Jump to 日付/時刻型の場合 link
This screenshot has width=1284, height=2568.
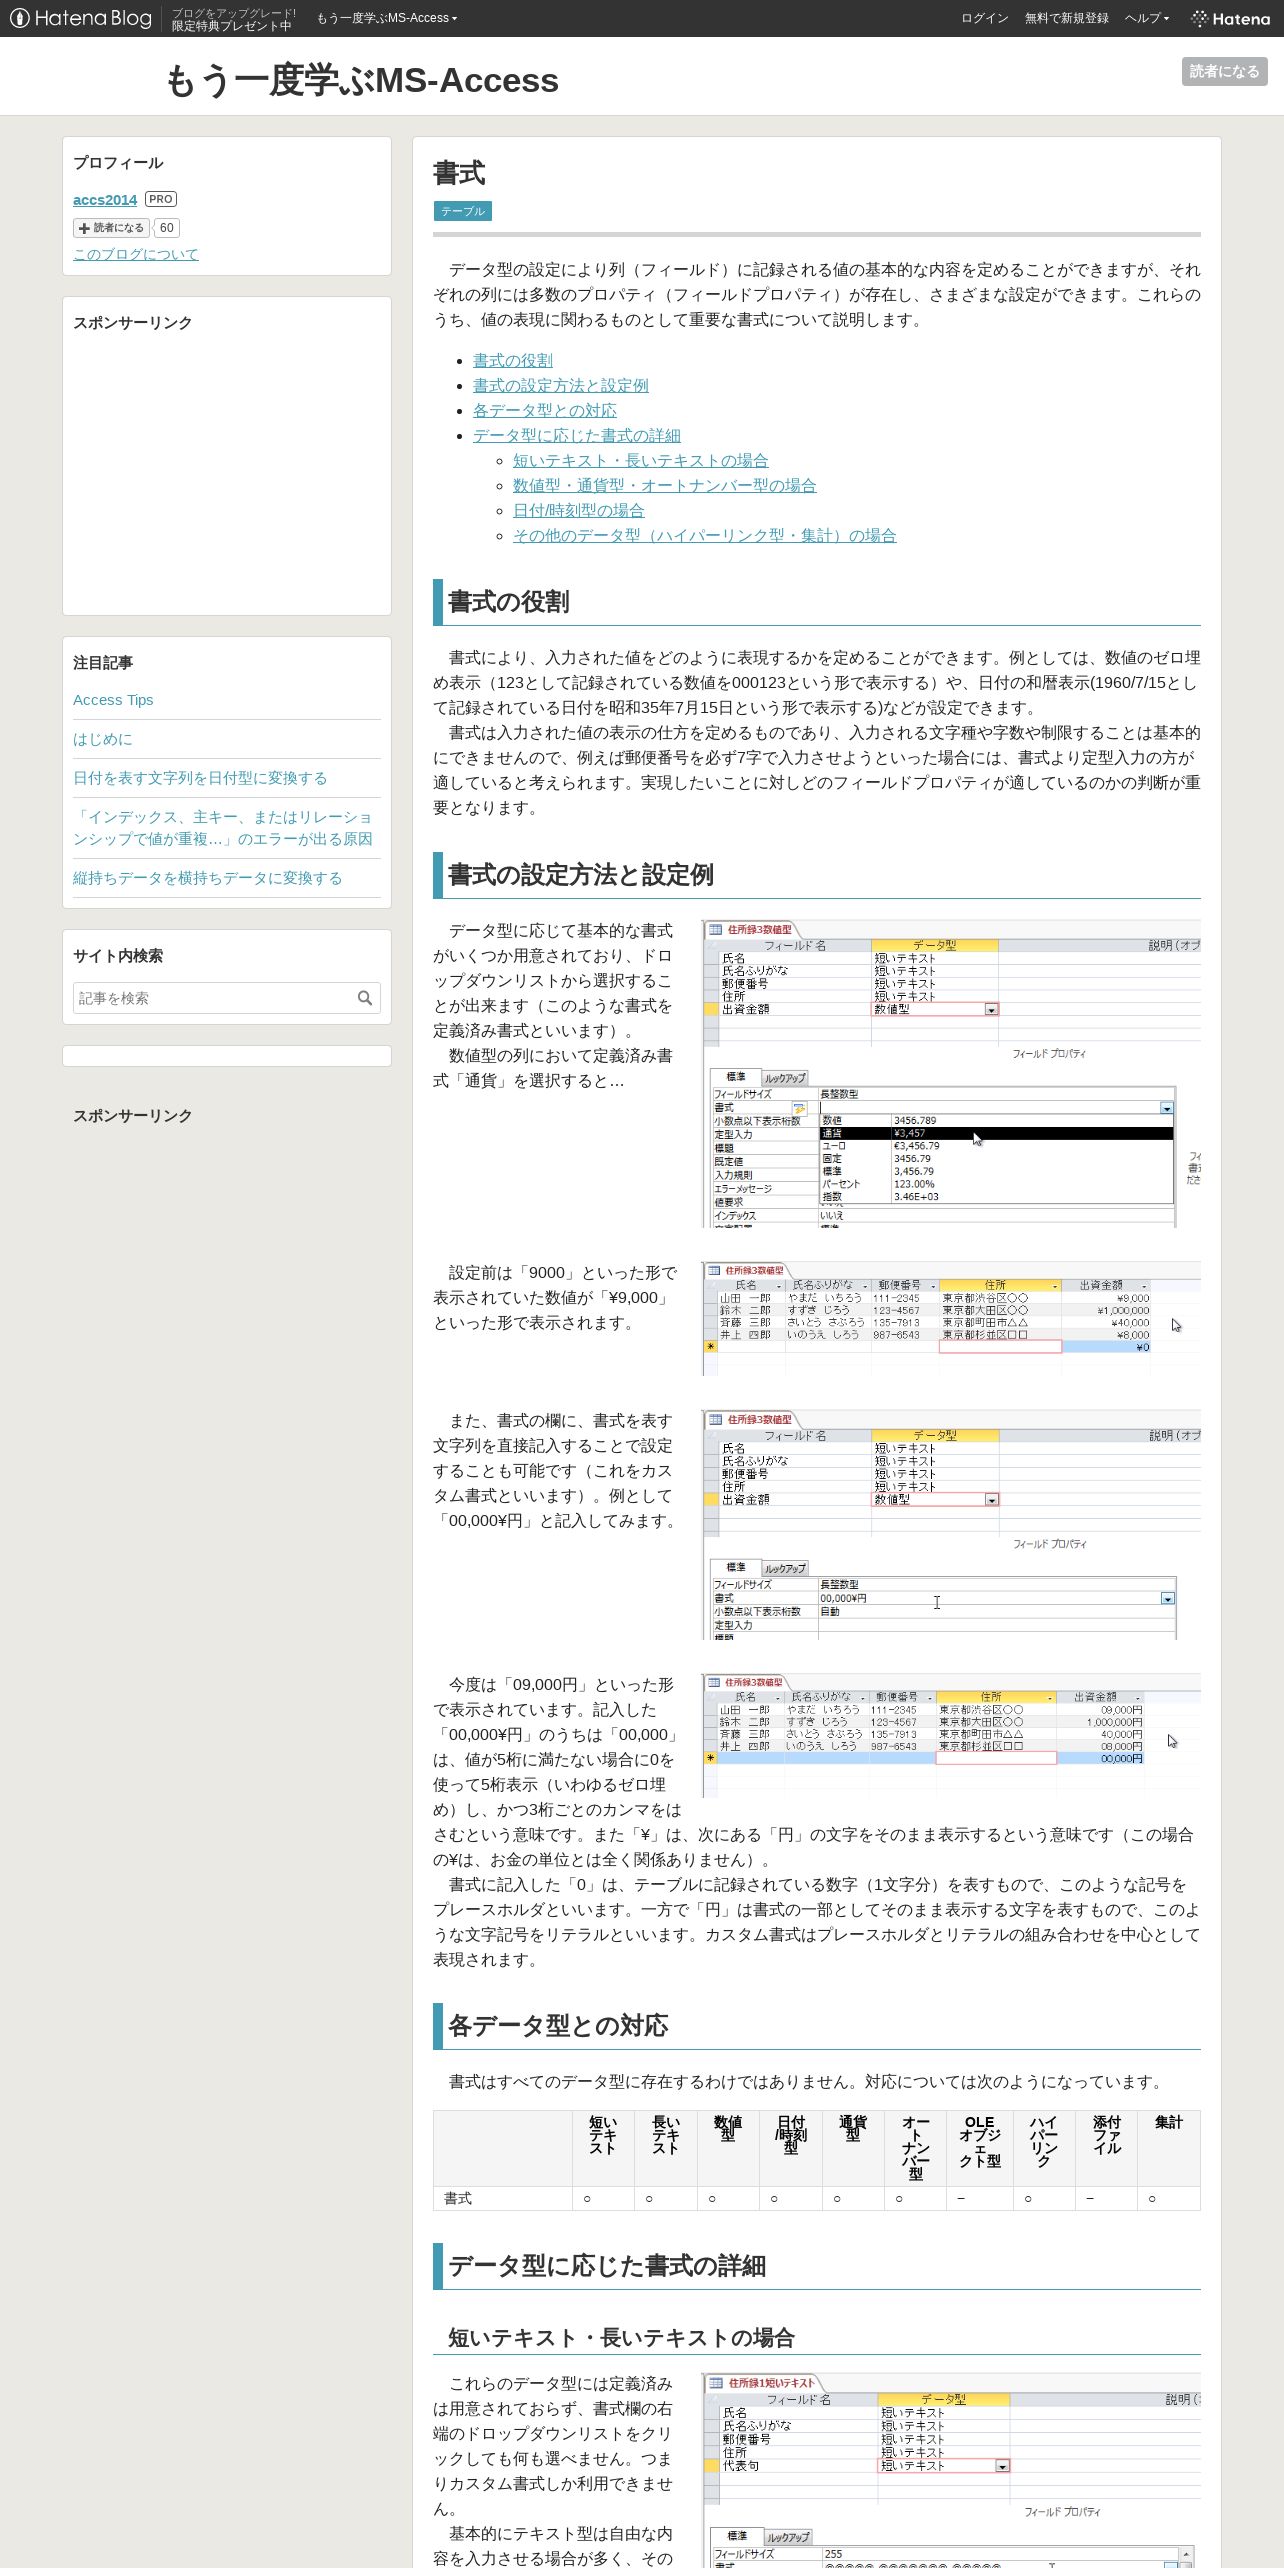[x=578, y=510]
